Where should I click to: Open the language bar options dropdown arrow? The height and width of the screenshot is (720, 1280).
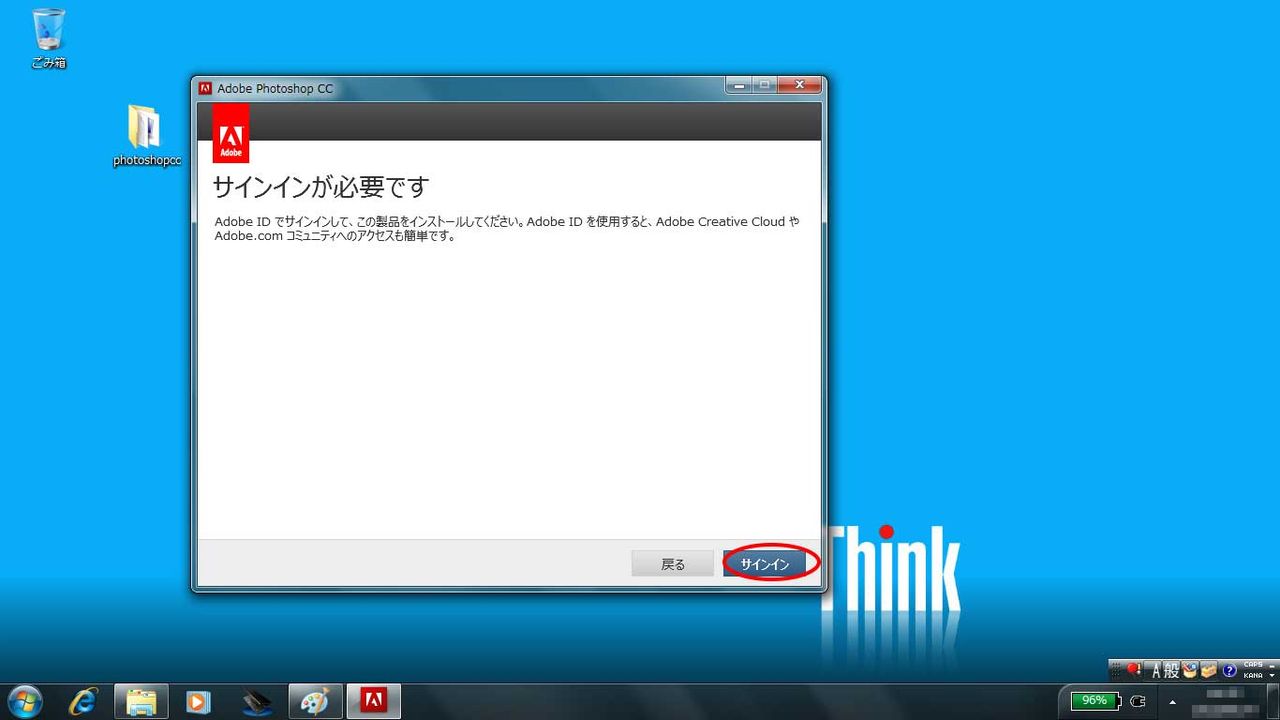tap(1272, 676)
